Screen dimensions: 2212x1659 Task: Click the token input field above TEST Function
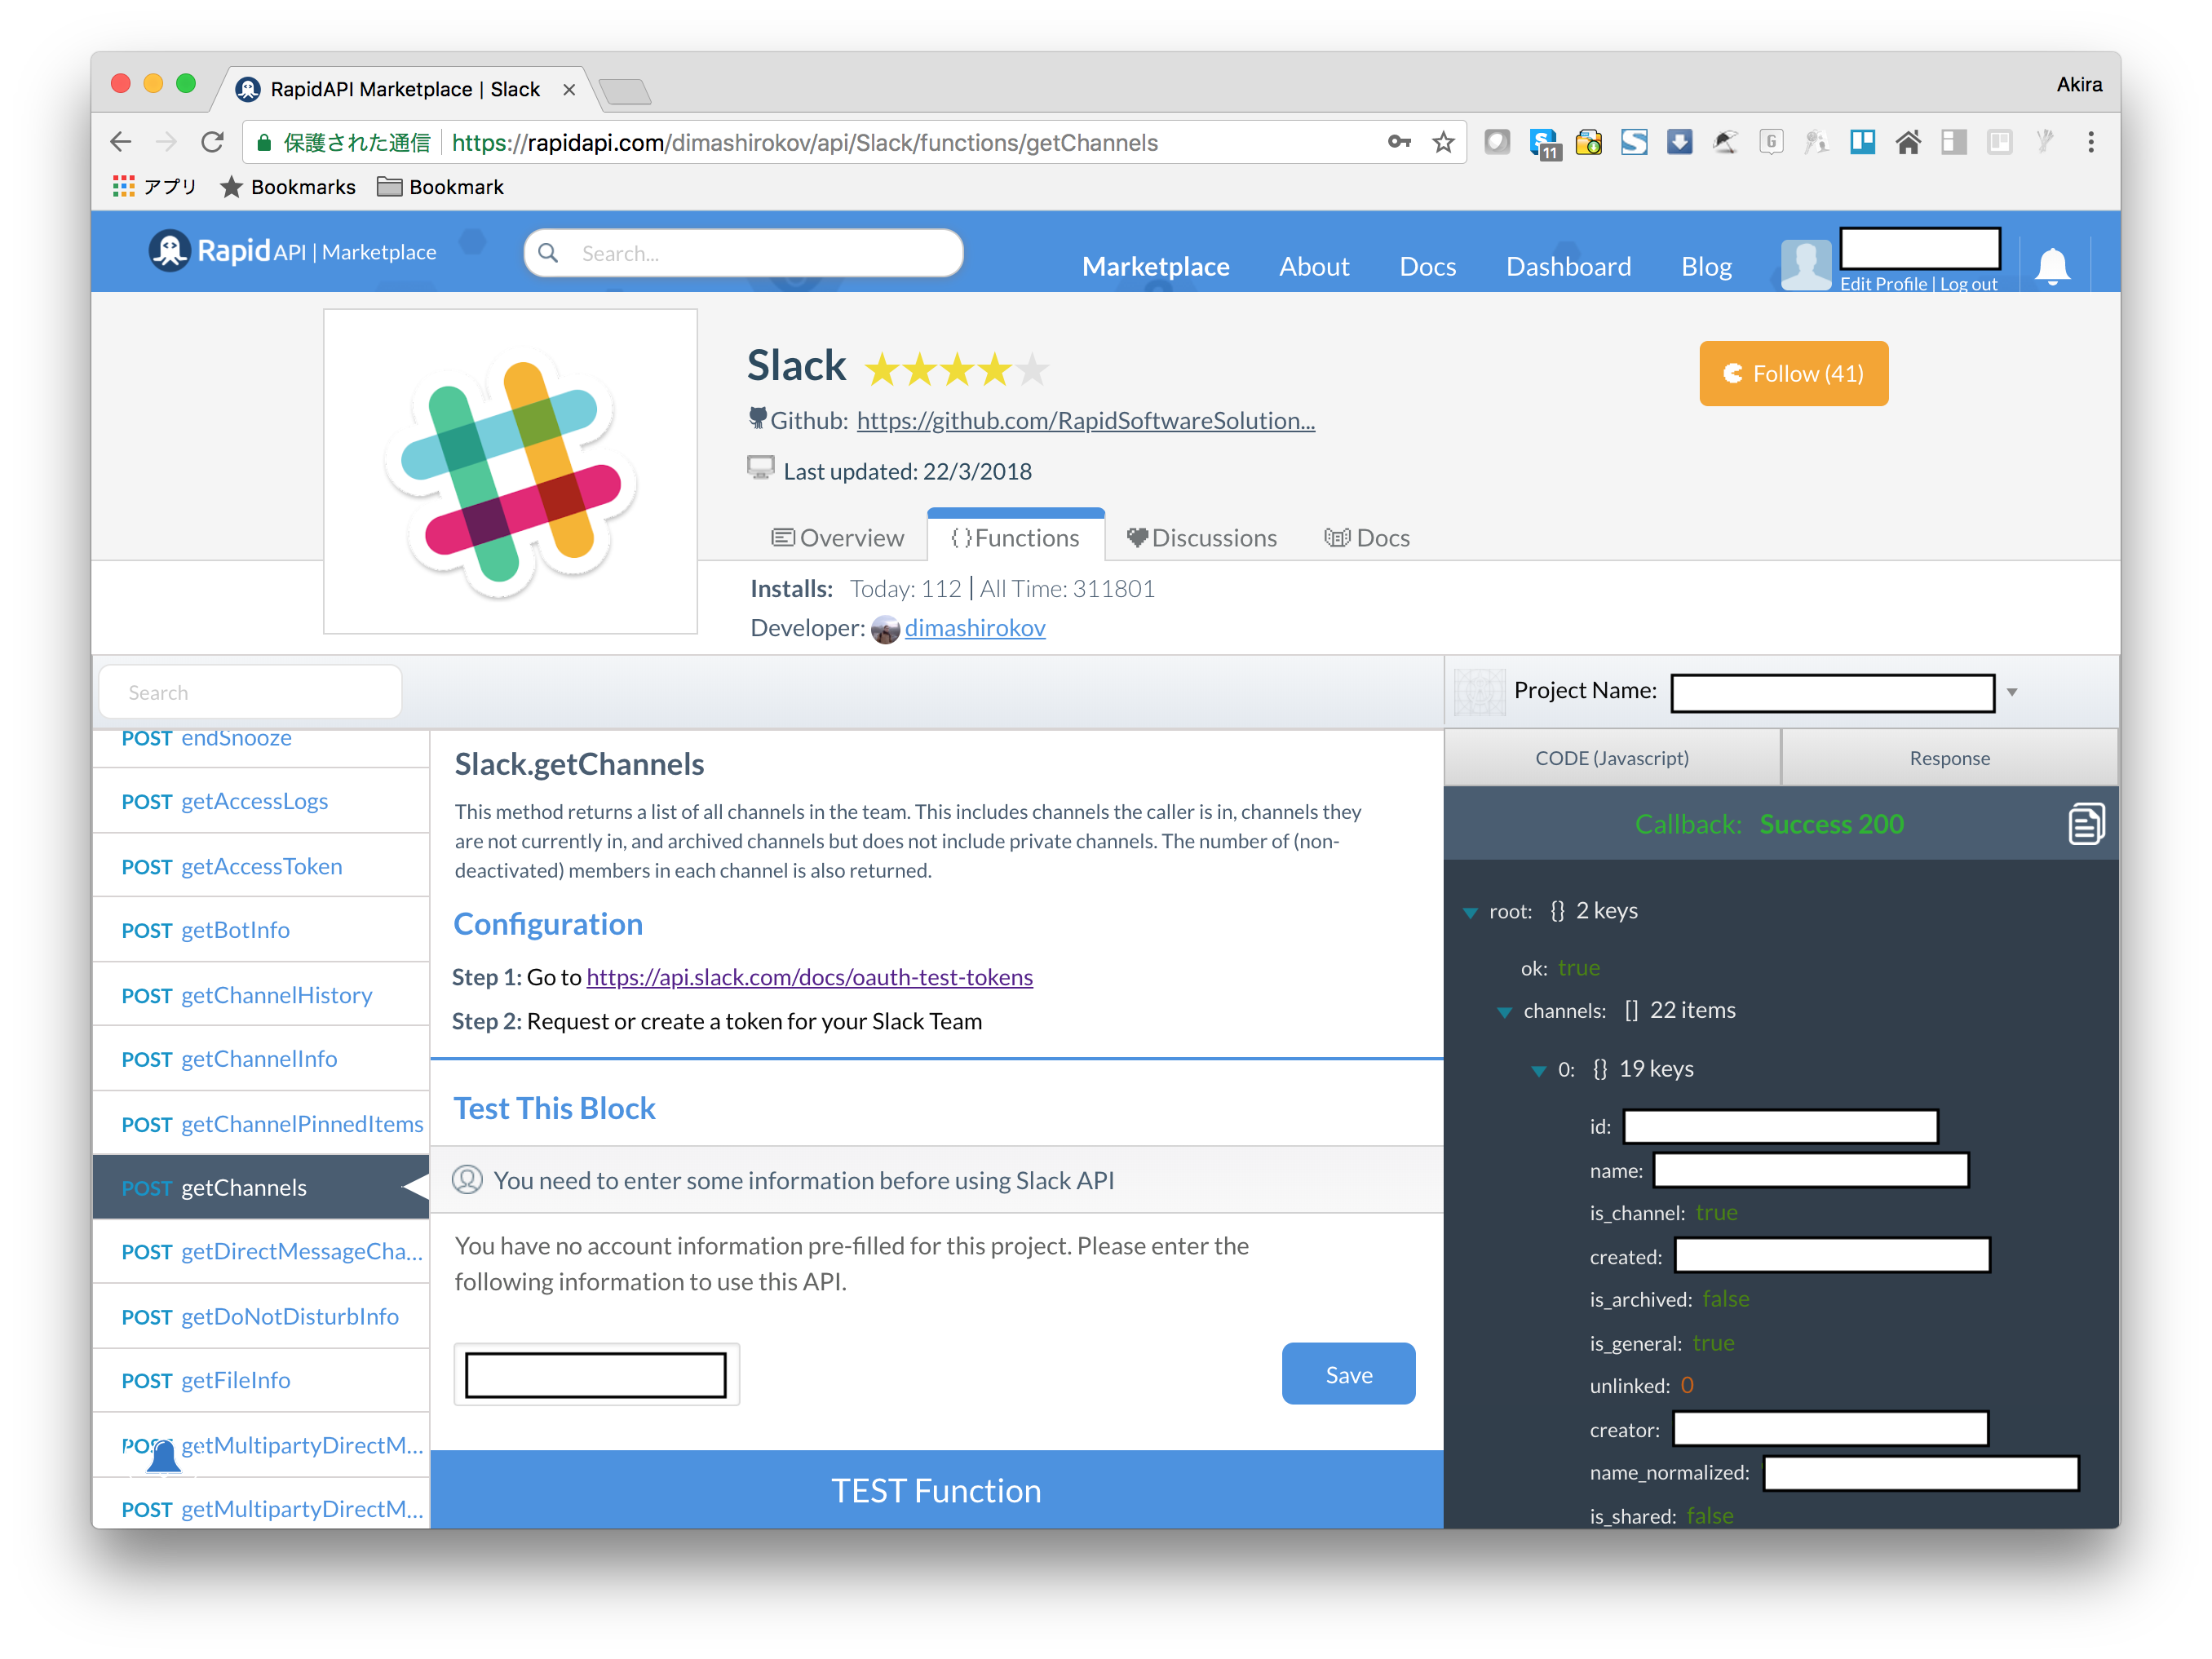tap(596, 1374)
